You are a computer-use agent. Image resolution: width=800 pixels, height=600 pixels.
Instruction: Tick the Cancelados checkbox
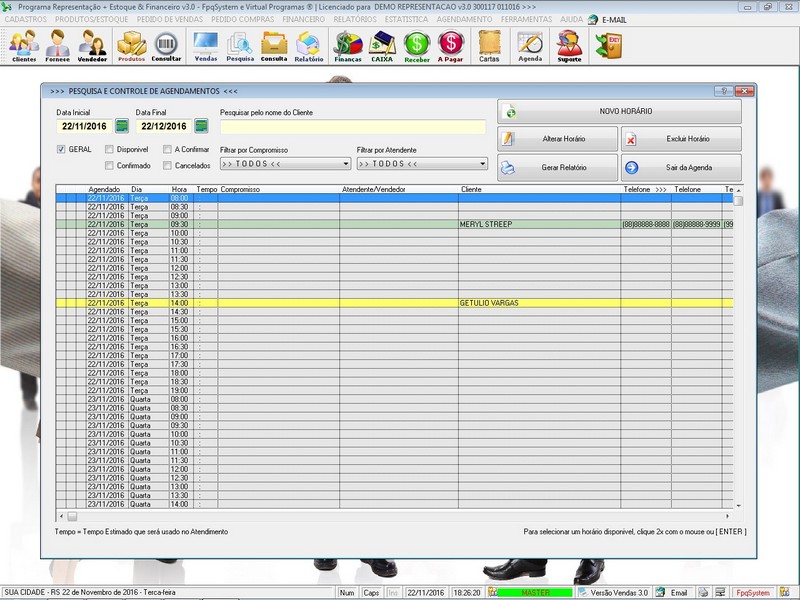point(167,165)
